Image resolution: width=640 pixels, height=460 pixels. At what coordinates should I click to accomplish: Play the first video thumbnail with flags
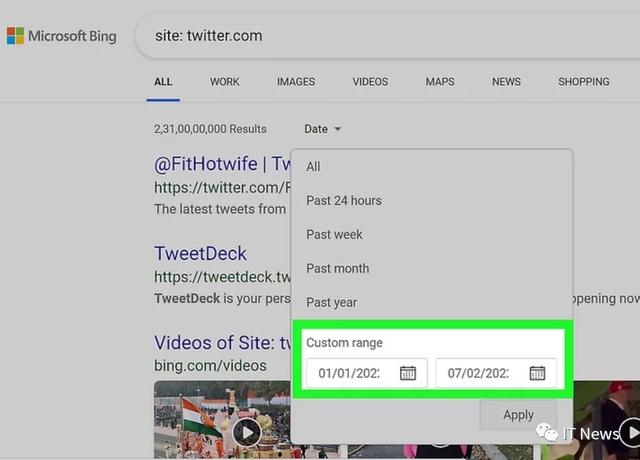tap(247, 432)
